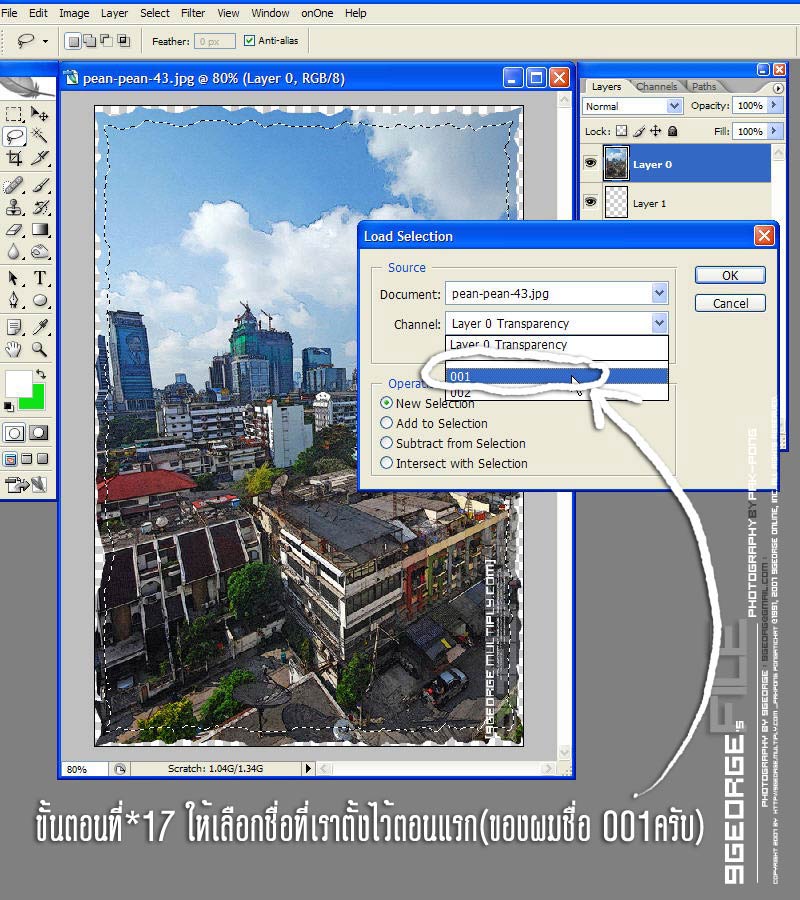
Task: Click Cancel in Load Selection dialog
Action: [730, 303]
